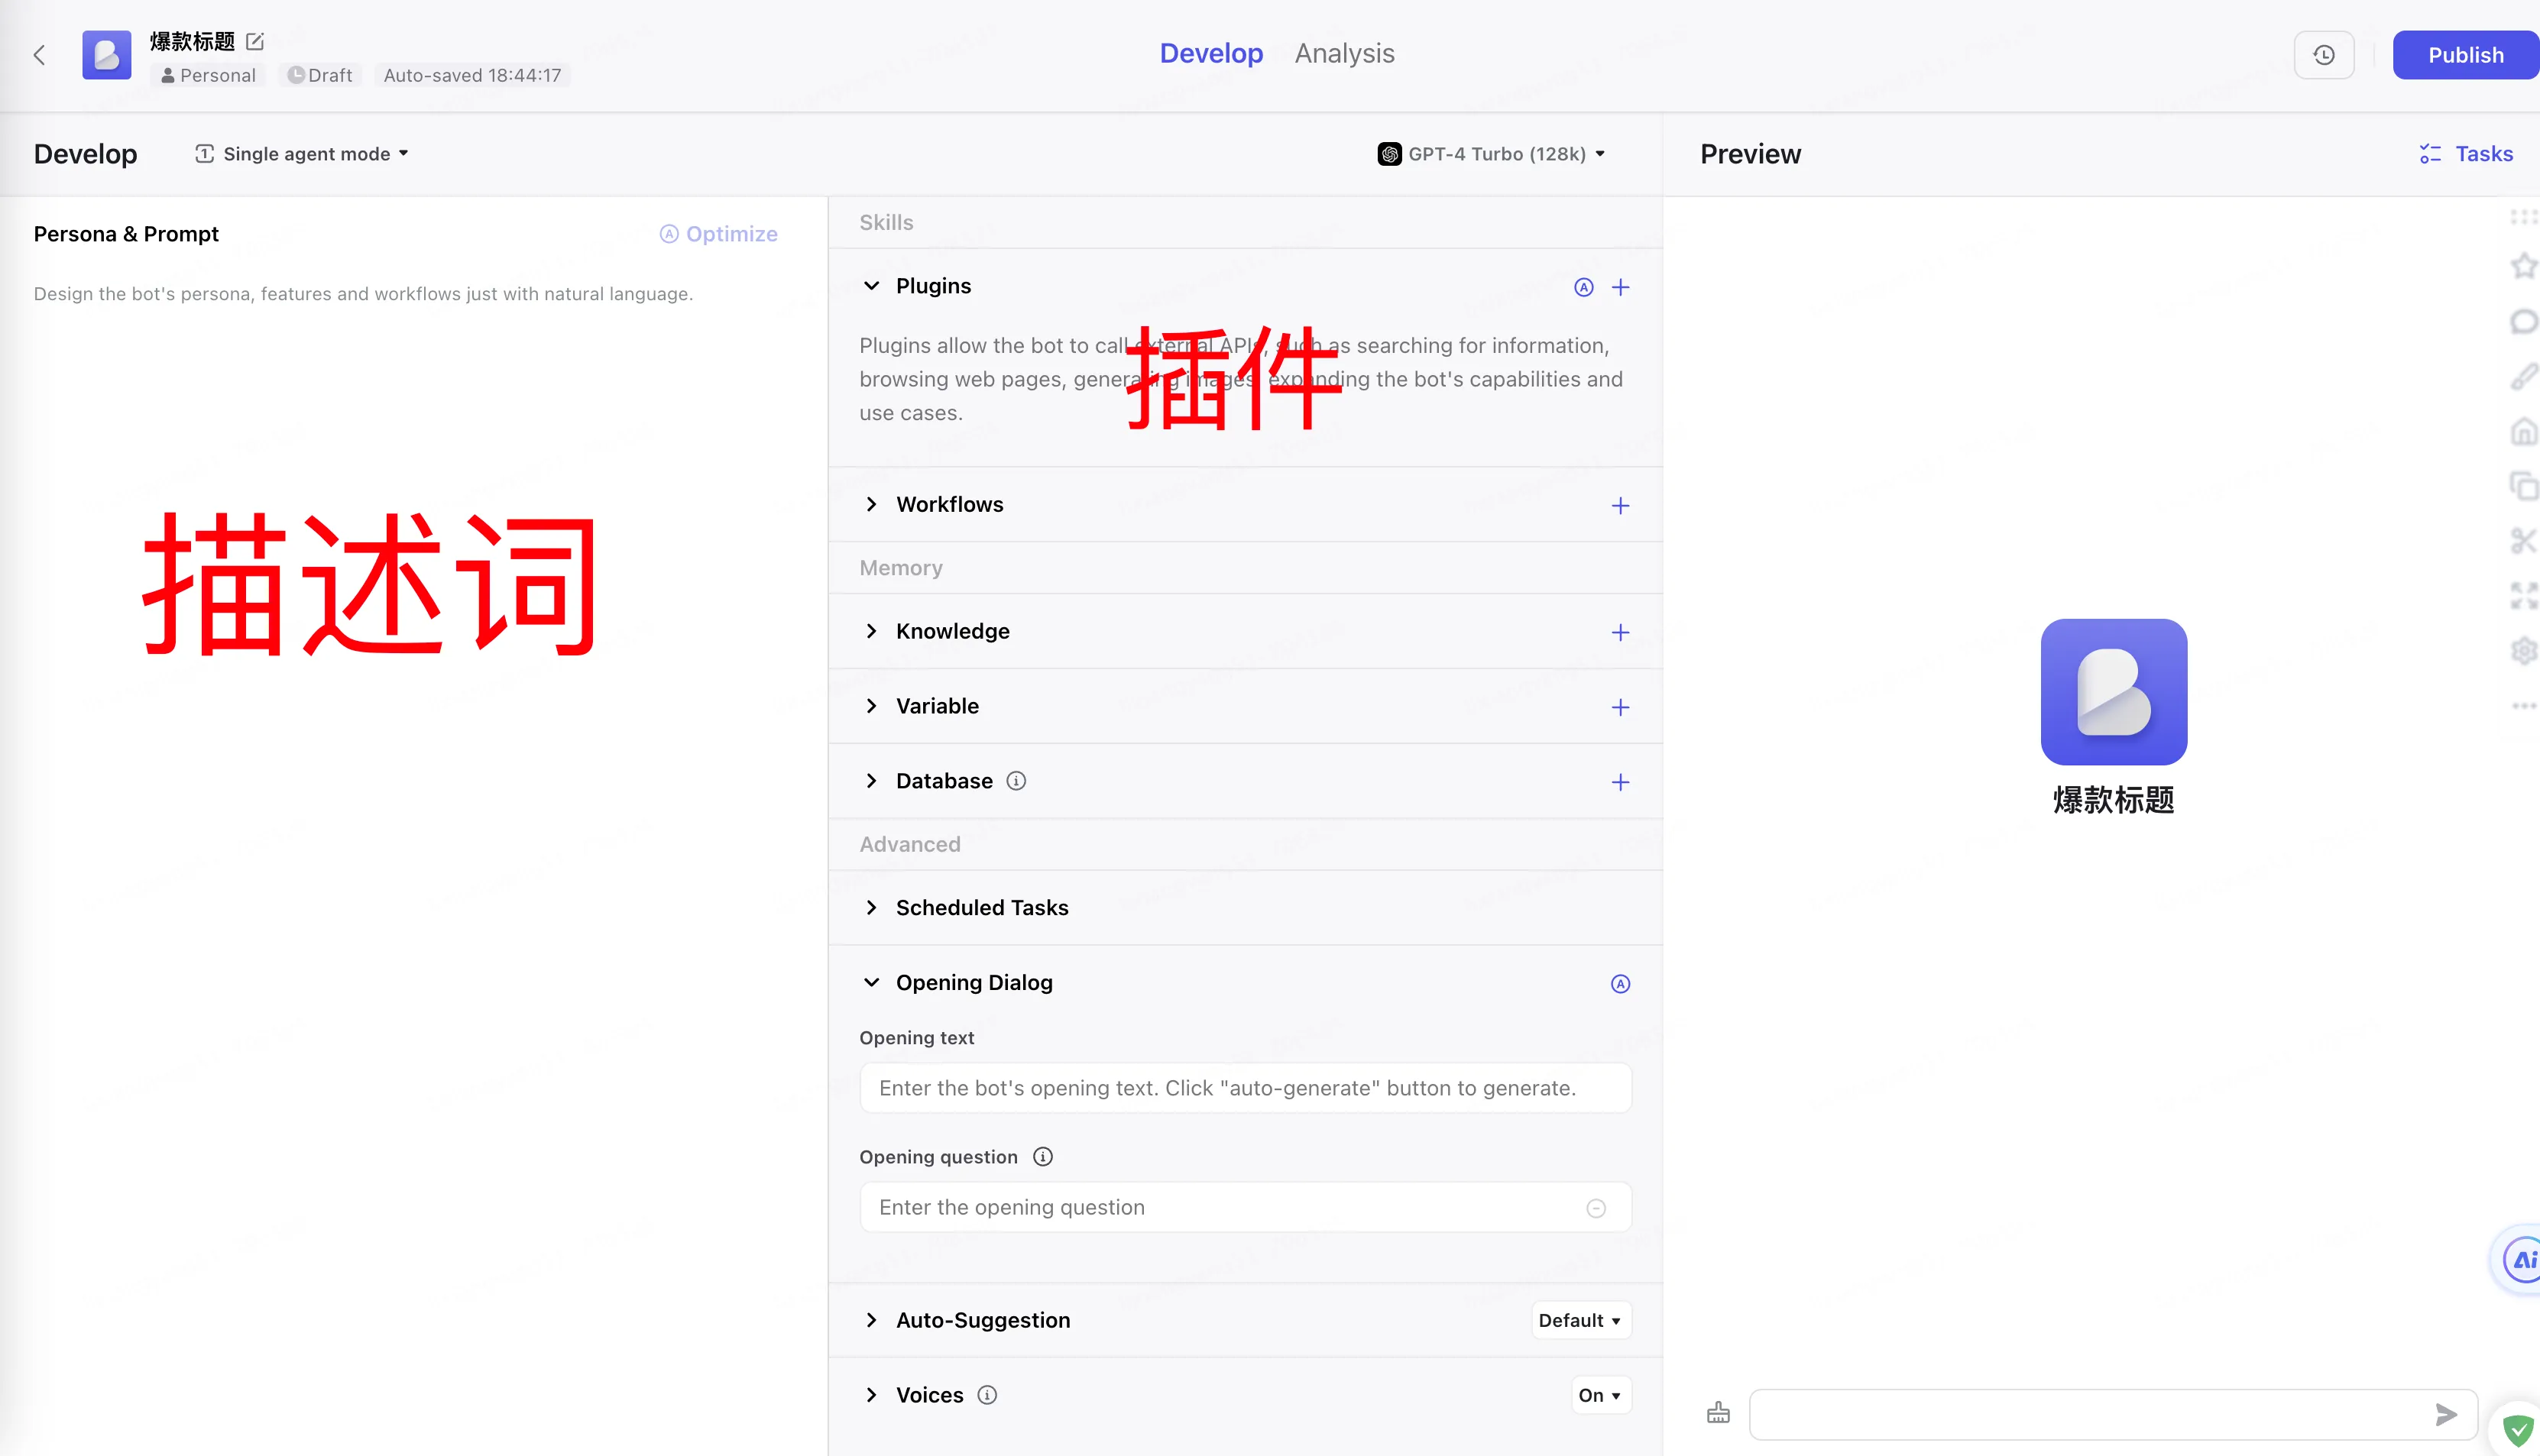Show the Database info tooltip icon
The height and width of the screenshot is (1456, 2540).
[x=1016, y=781]
